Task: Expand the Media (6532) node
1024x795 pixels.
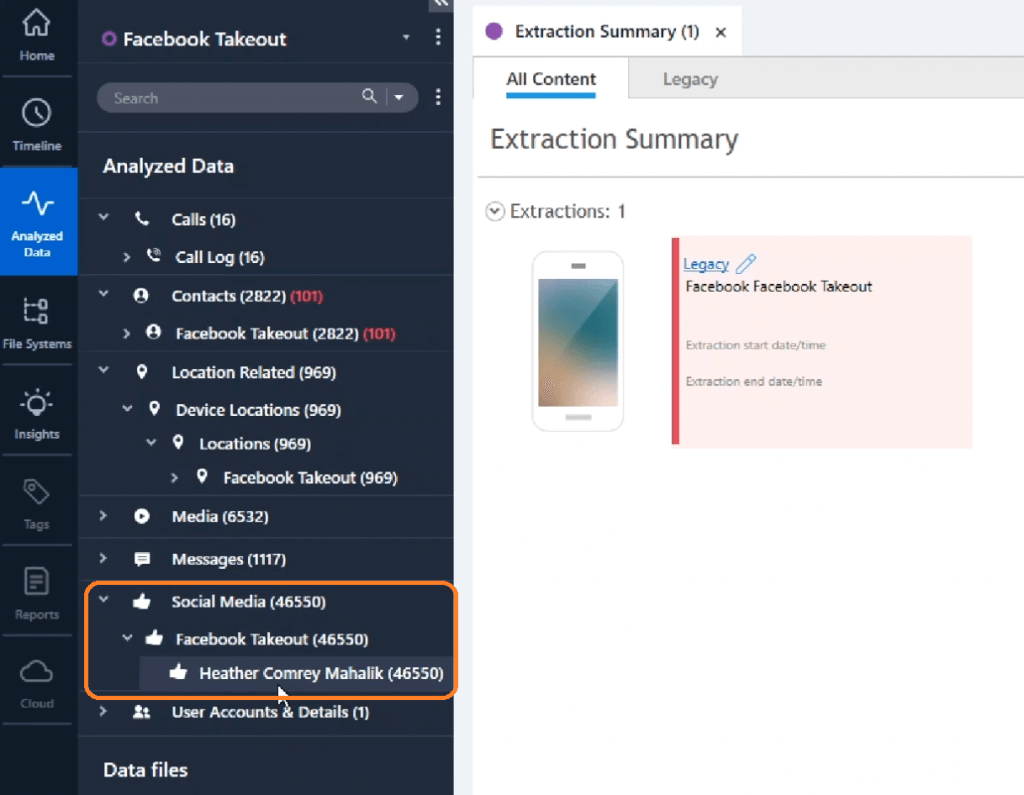Action: tap(103, 515)
